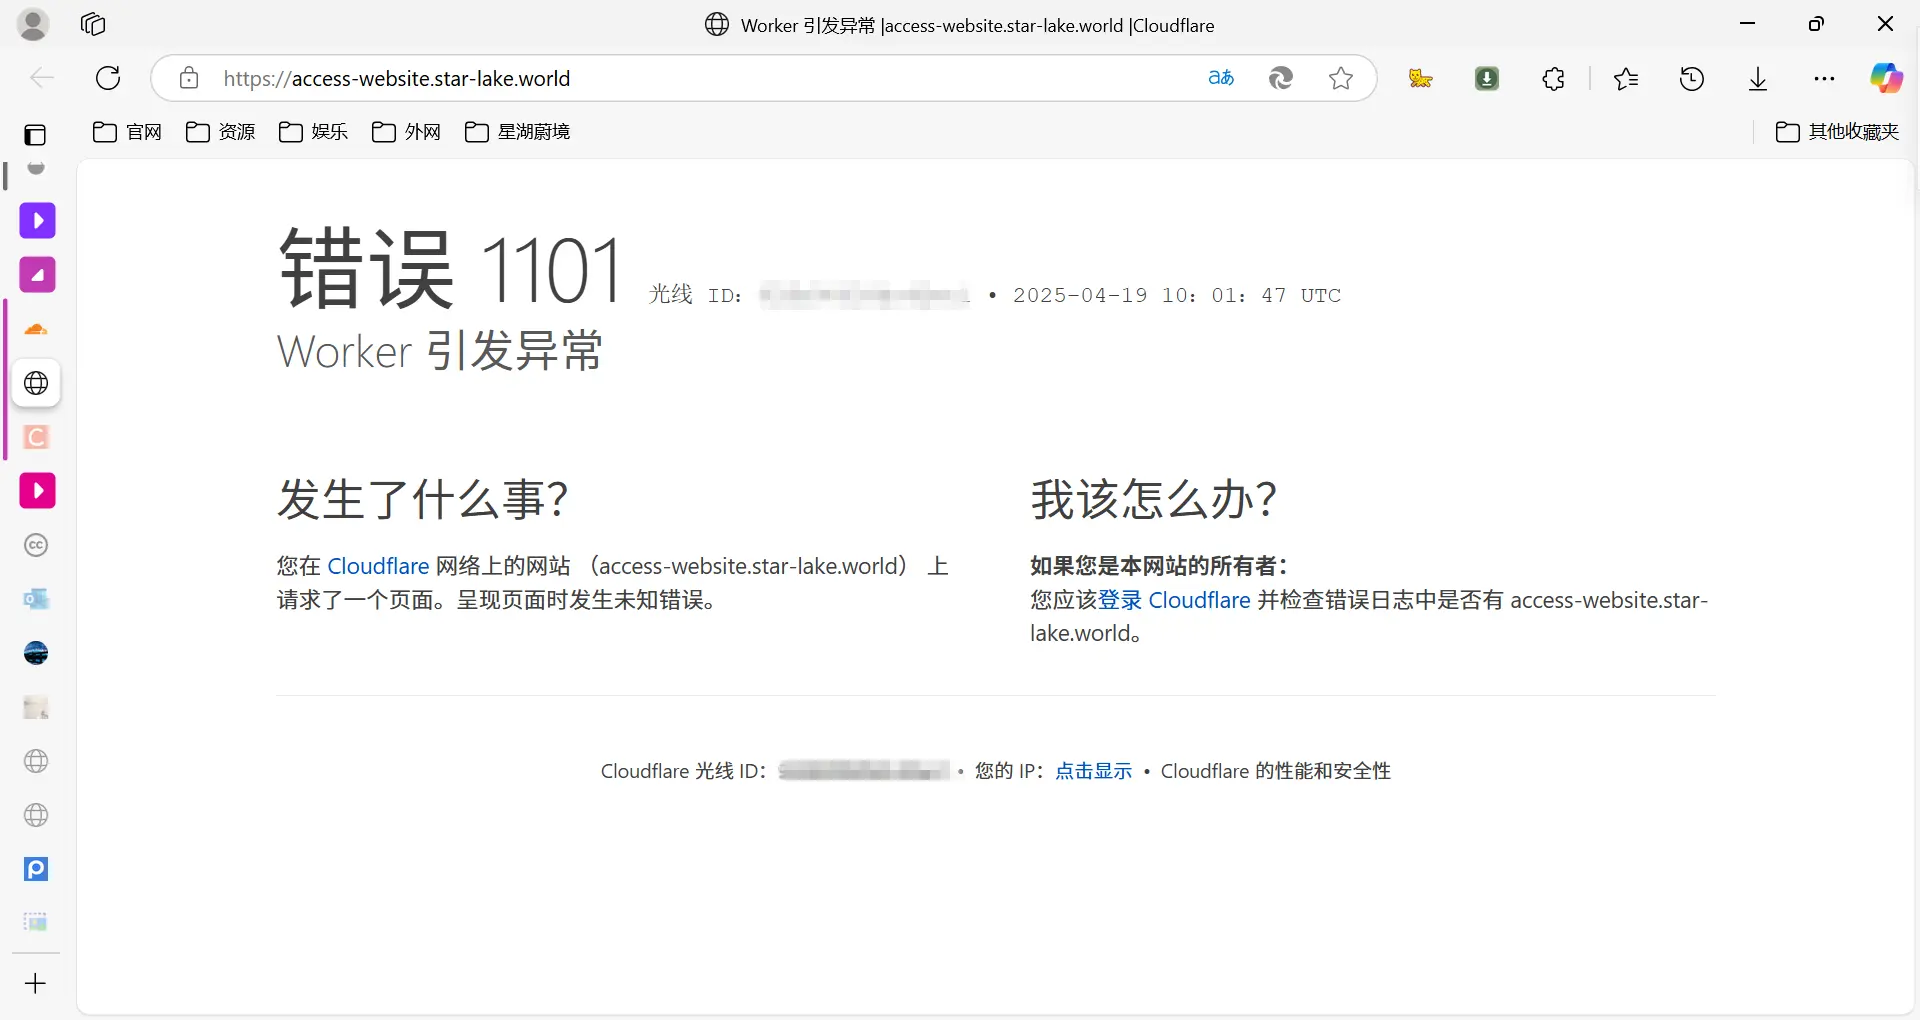Open the profile avatar menu
The height and width of the screenshot is (1020, 1920).
33,24
